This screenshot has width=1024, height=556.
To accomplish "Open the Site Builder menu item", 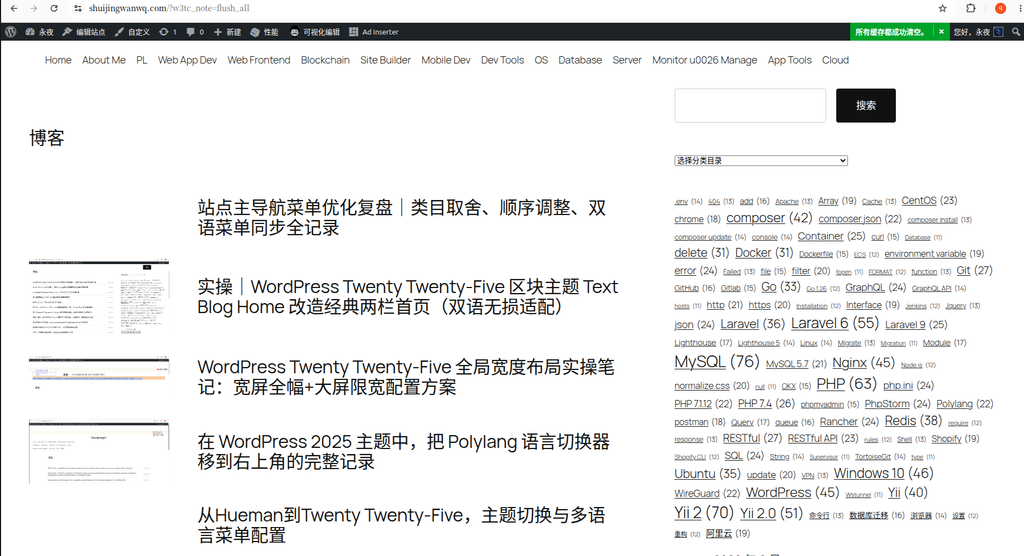I will tap(385, 60).
